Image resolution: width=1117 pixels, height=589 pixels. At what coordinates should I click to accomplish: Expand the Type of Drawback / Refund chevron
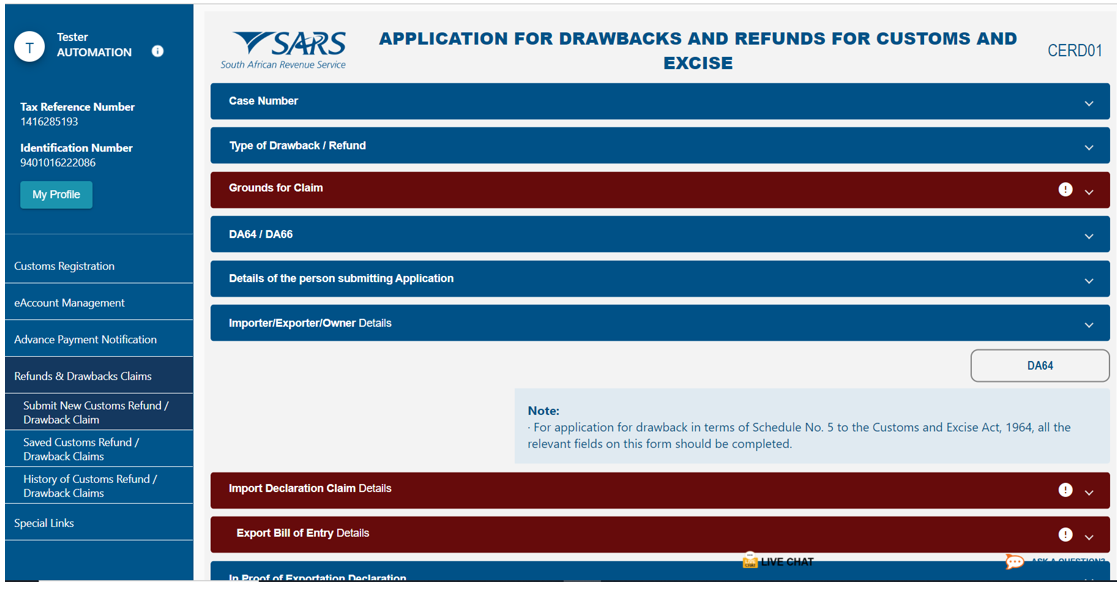[1089, 148]
